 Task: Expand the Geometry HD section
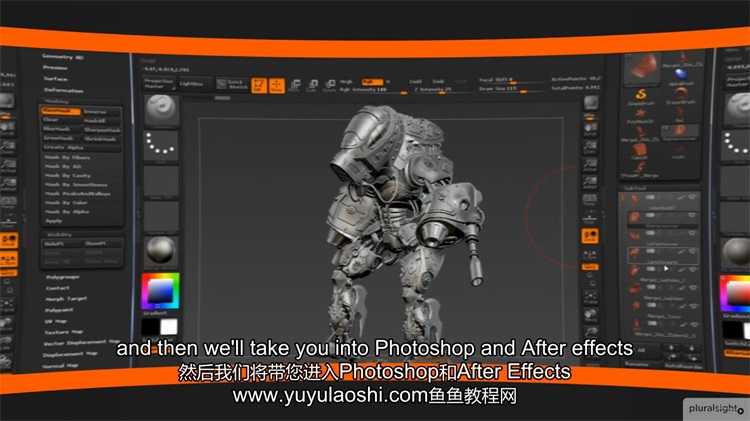[x=63, y=56]
